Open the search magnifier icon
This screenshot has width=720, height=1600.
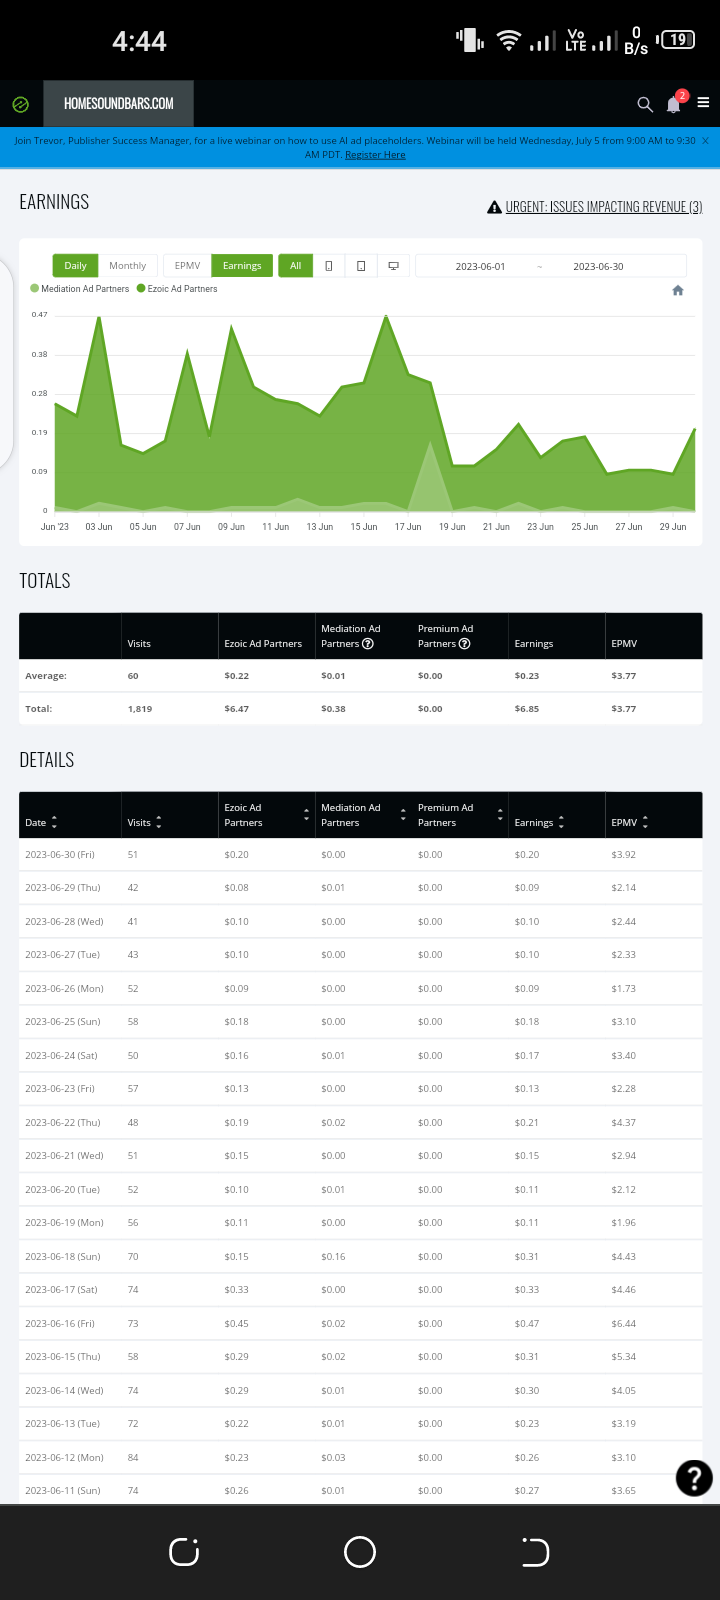(x=645, y=104)
